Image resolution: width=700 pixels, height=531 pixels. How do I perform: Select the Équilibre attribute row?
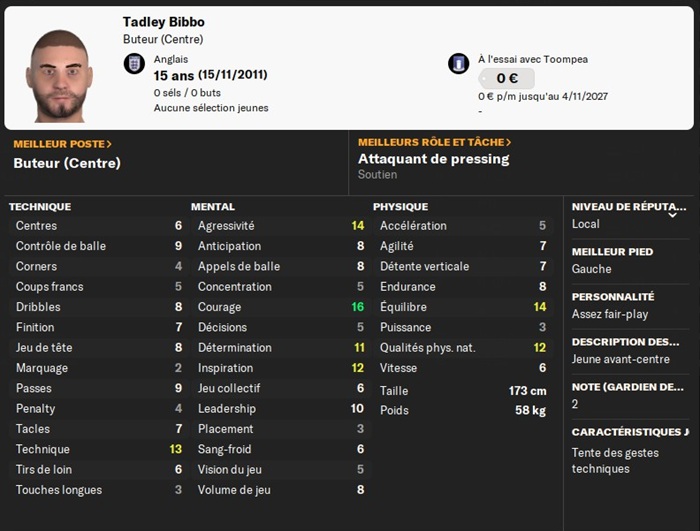click(x=462, y=307)
